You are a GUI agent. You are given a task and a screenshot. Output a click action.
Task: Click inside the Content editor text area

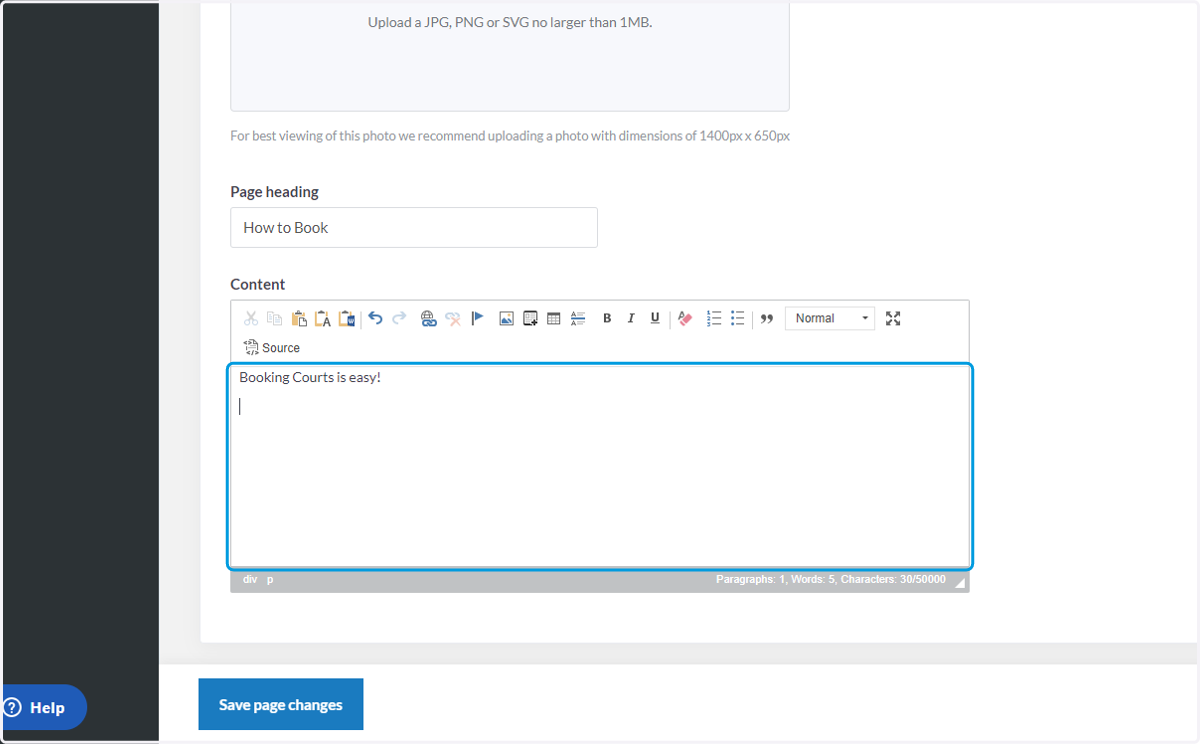click(x=600, y=467)
